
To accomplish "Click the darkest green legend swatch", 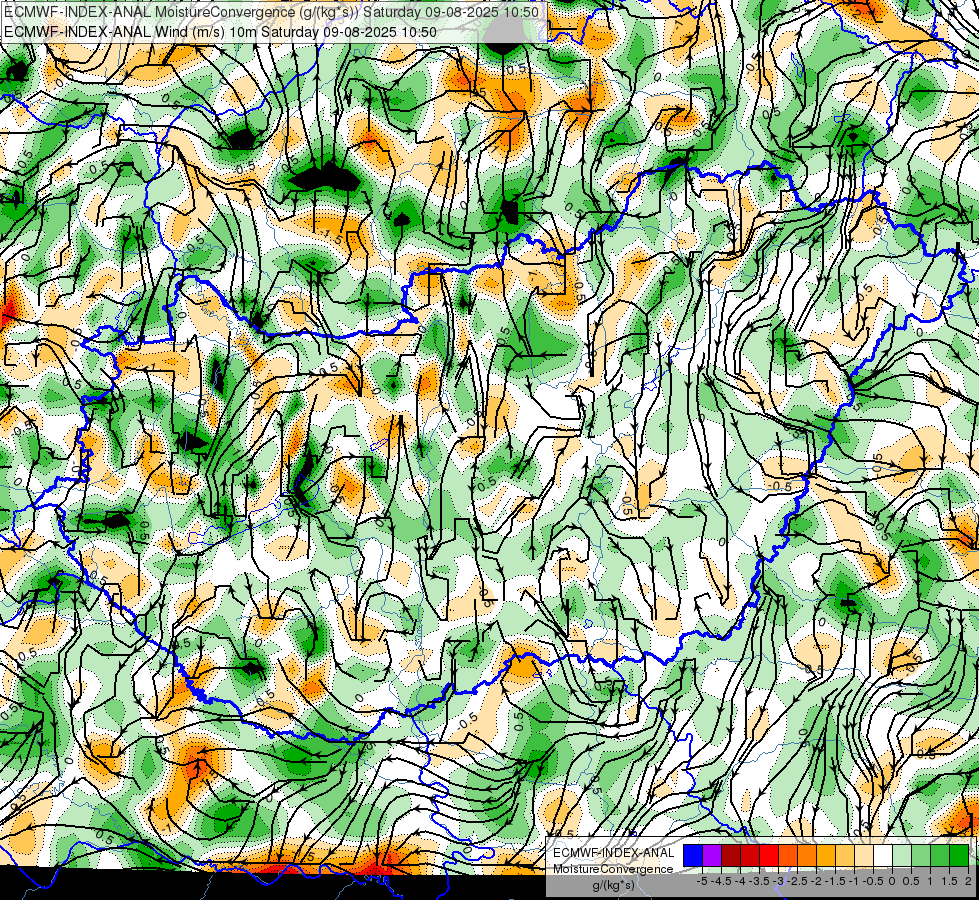I will (x=959, y=855).
